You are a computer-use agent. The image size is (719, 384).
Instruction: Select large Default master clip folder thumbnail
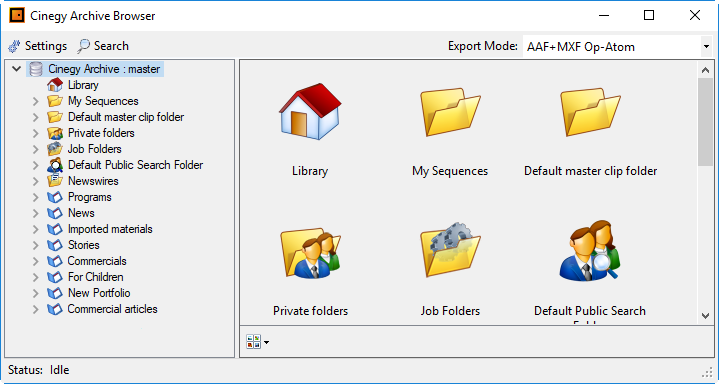[590, 112]
